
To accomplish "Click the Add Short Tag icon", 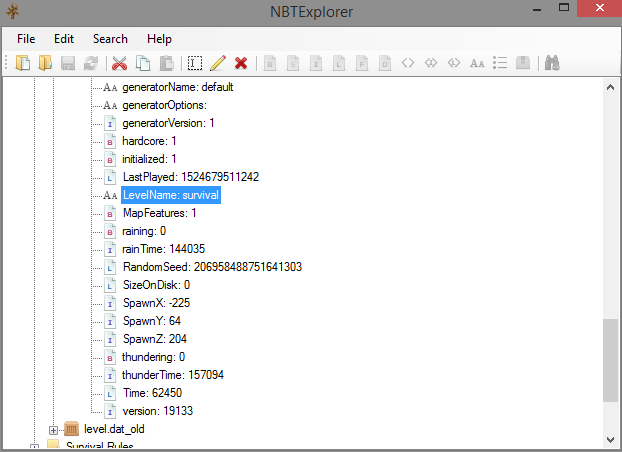I will (x=293, y=63).
